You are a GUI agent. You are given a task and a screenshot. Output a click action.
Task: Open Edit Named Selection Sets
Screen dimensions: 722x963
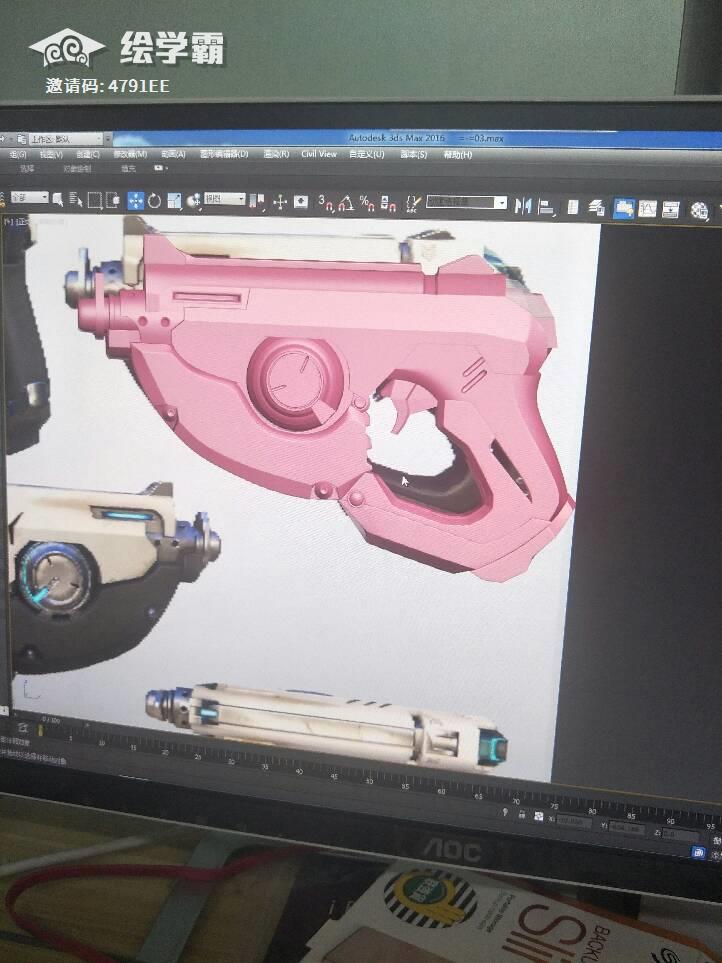click(x=414, y=204)
